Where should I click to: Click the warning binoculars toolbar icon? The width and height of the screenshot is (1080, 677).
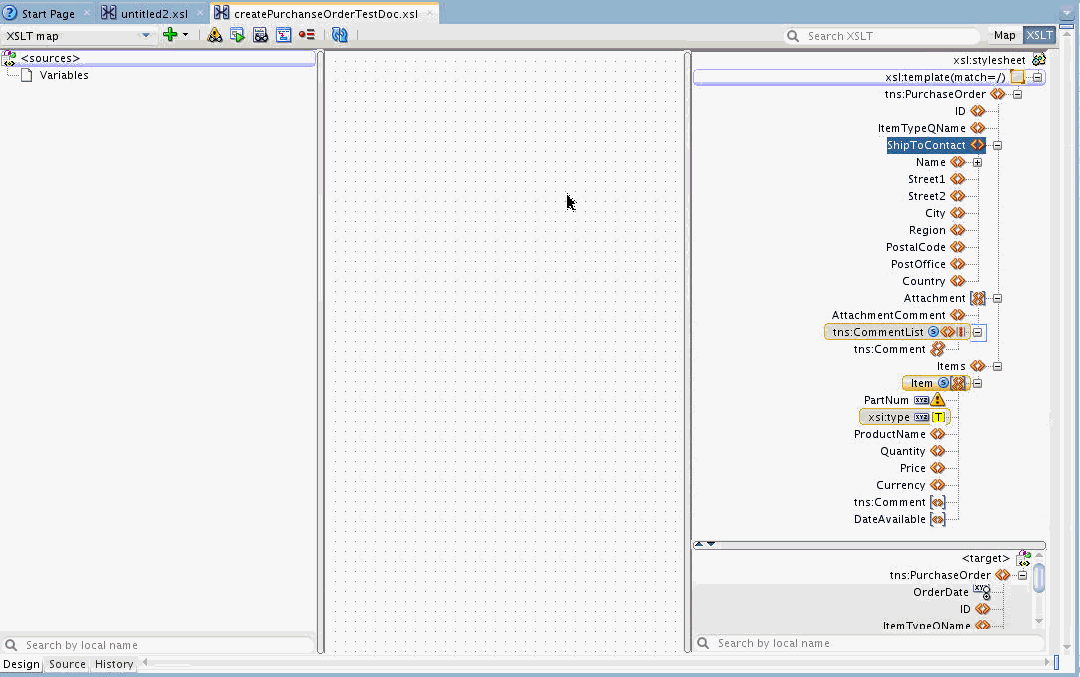point(215,35)
